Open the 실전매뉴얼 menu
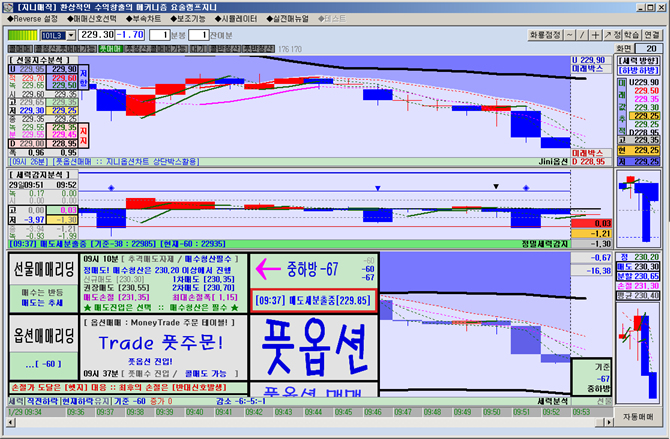The height and width of the screenshot is (439, 670). pos(288,19)
